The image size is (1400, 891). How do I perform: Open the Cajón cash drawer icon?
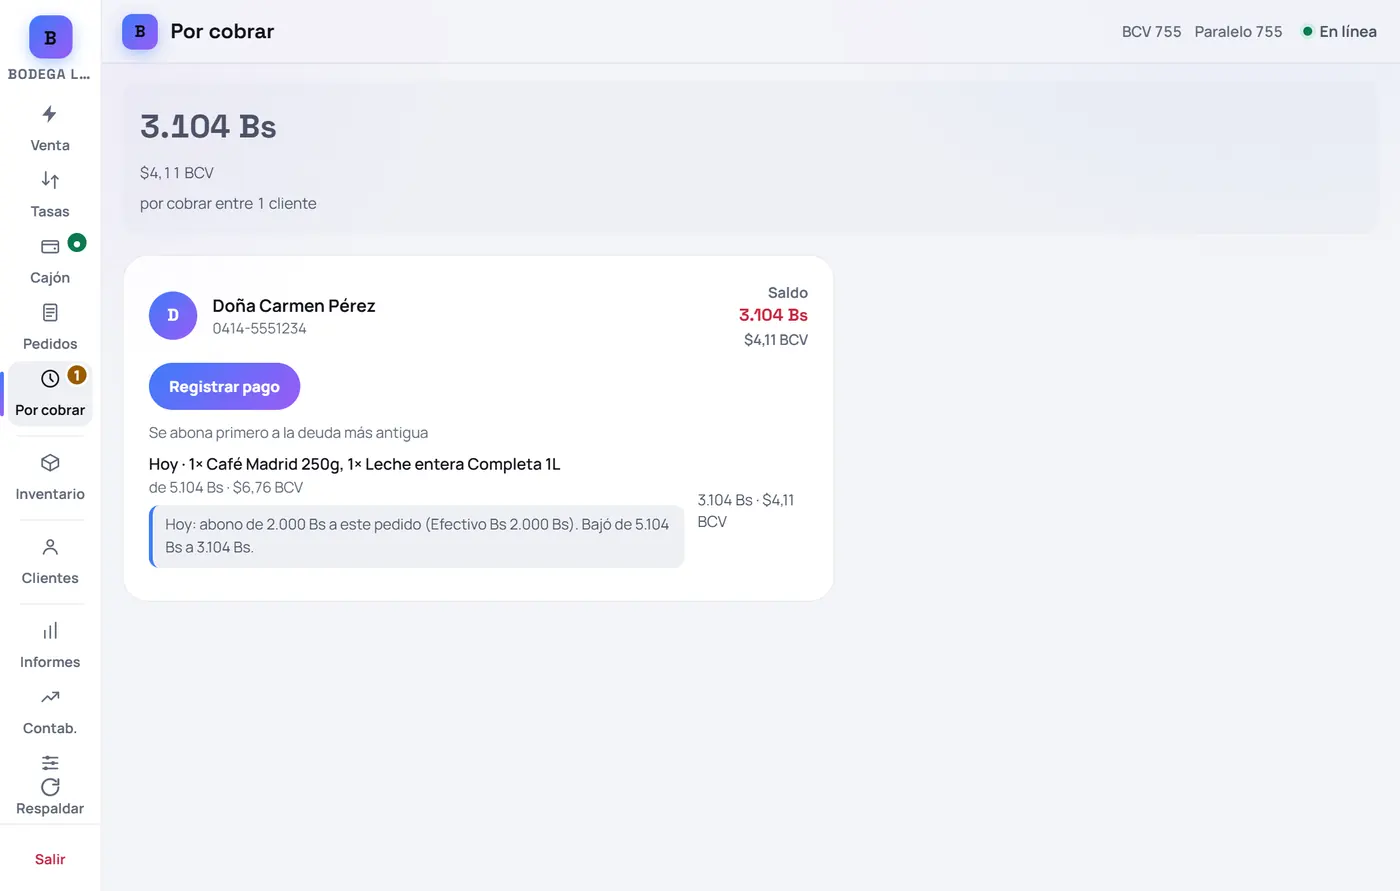[50, 246]
